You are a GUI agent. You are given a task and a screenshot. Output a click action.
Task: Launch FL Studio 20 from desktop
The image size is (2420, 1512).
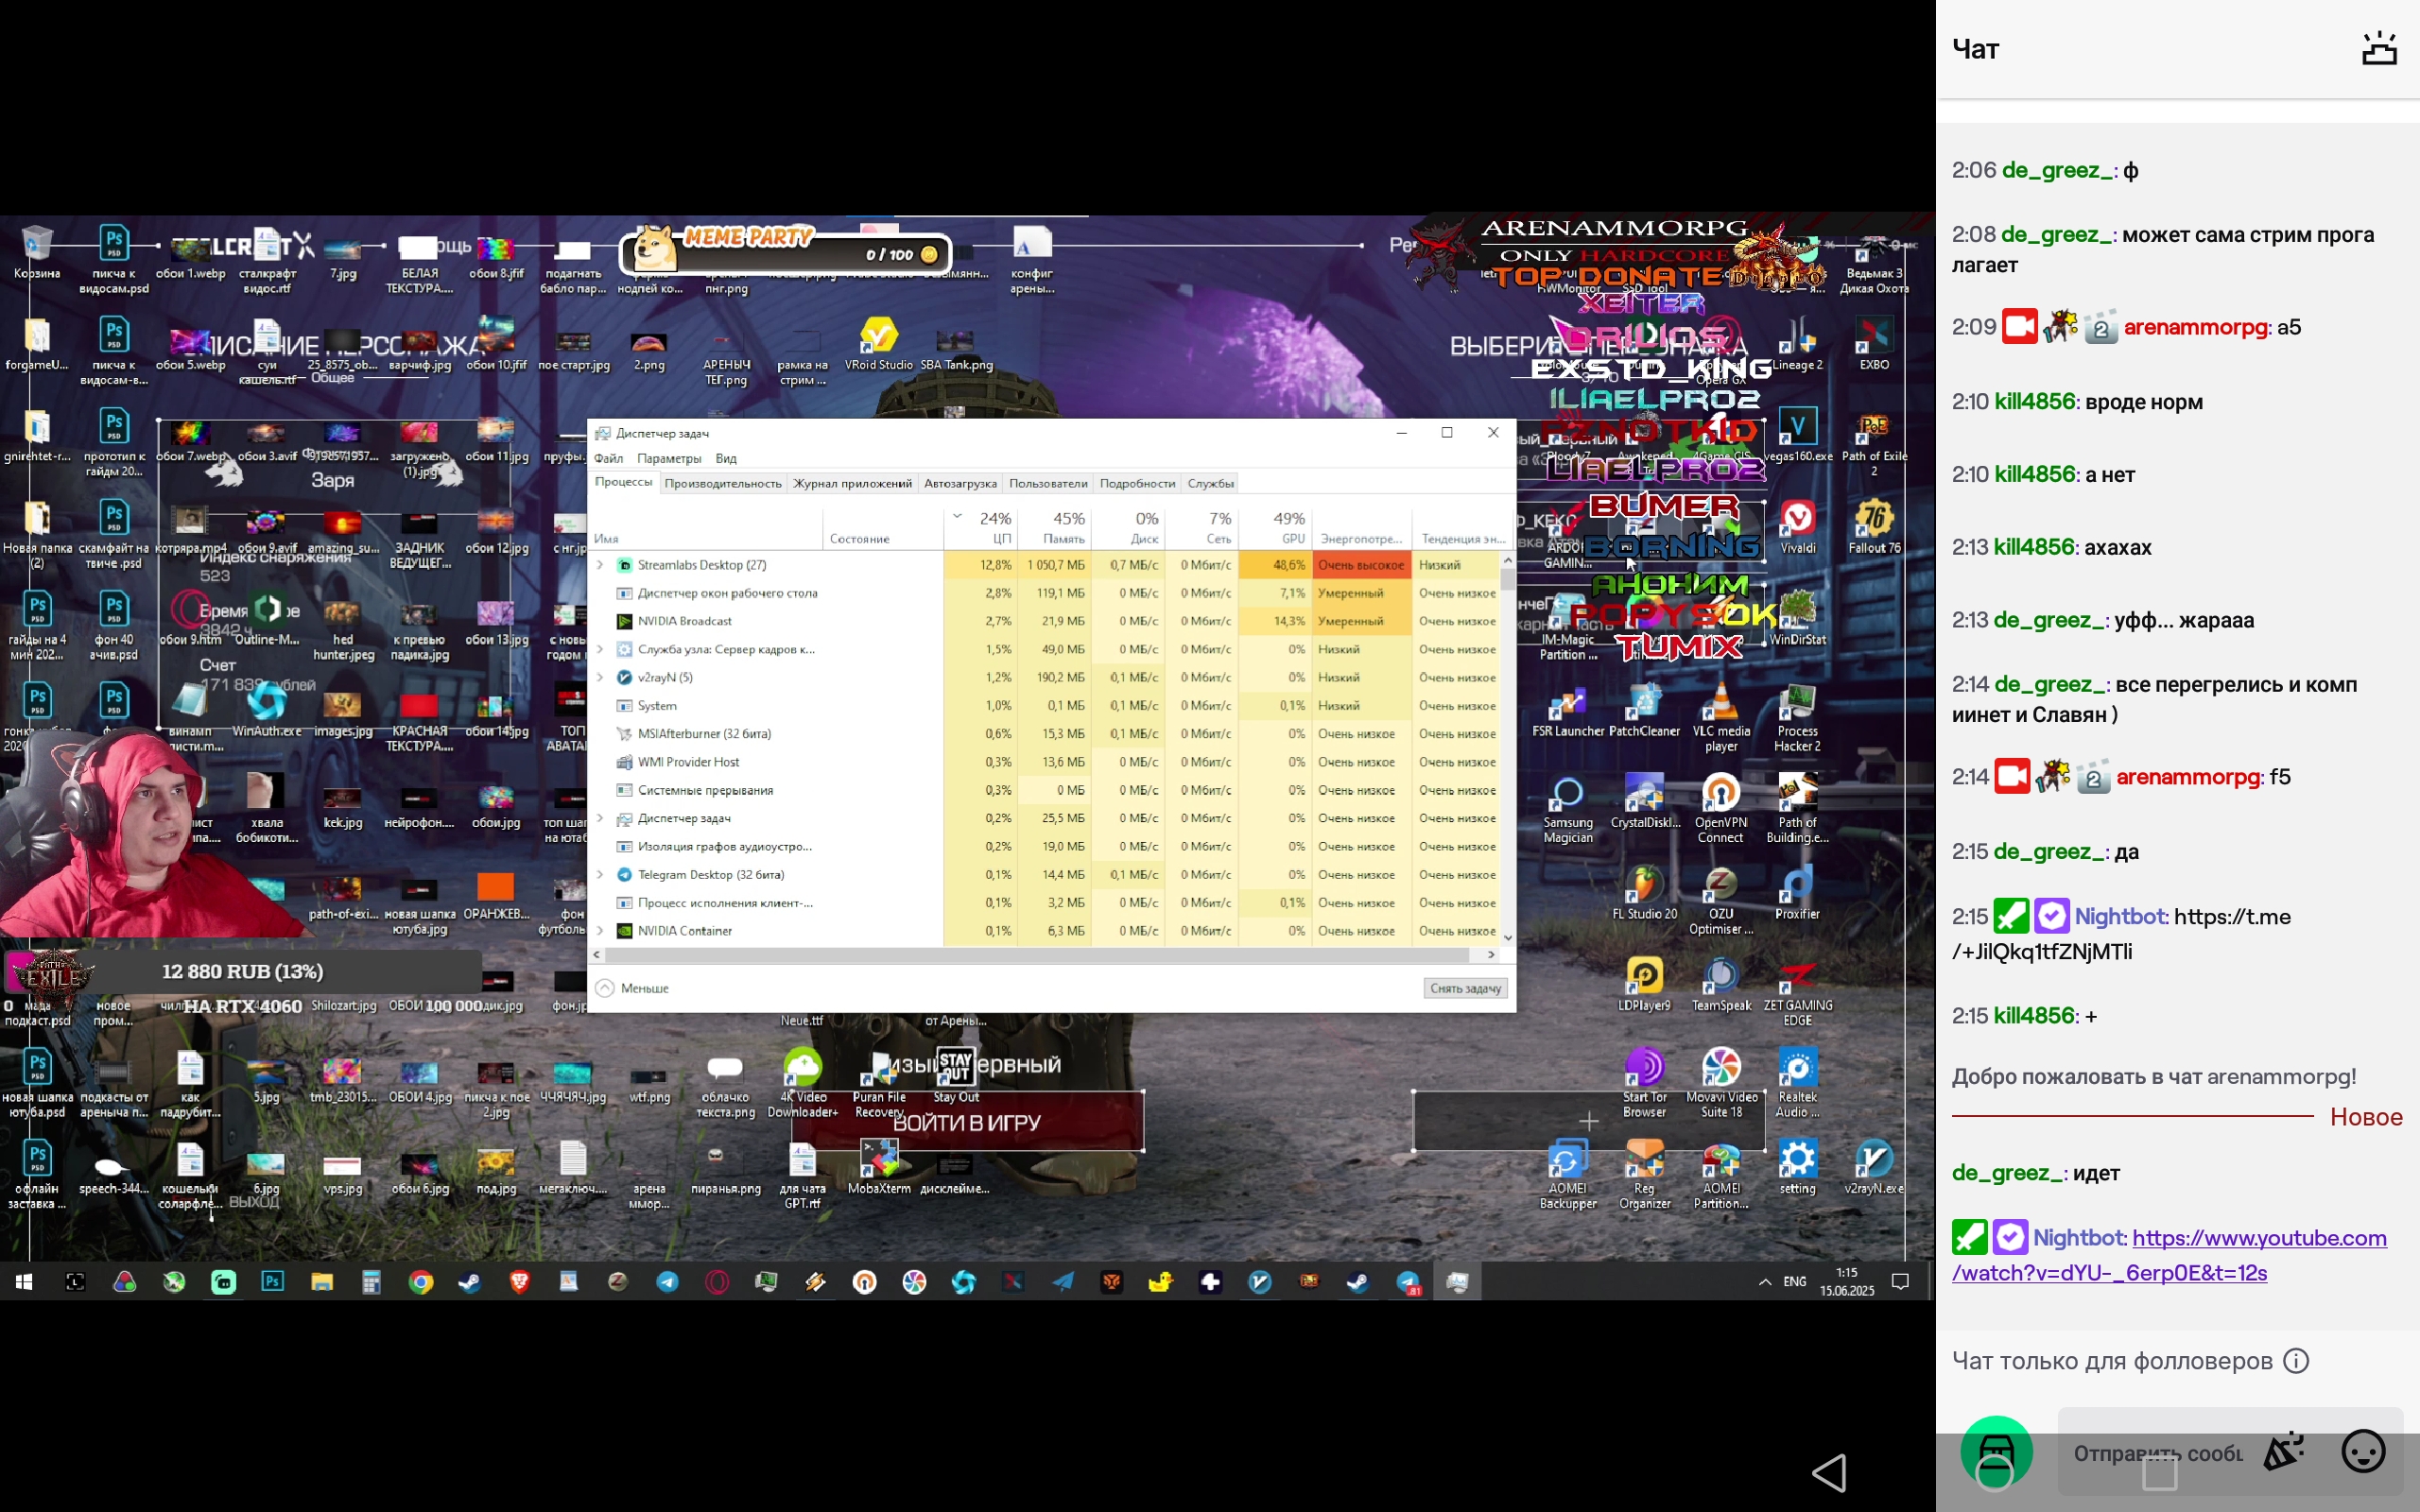coord(1644,892)
